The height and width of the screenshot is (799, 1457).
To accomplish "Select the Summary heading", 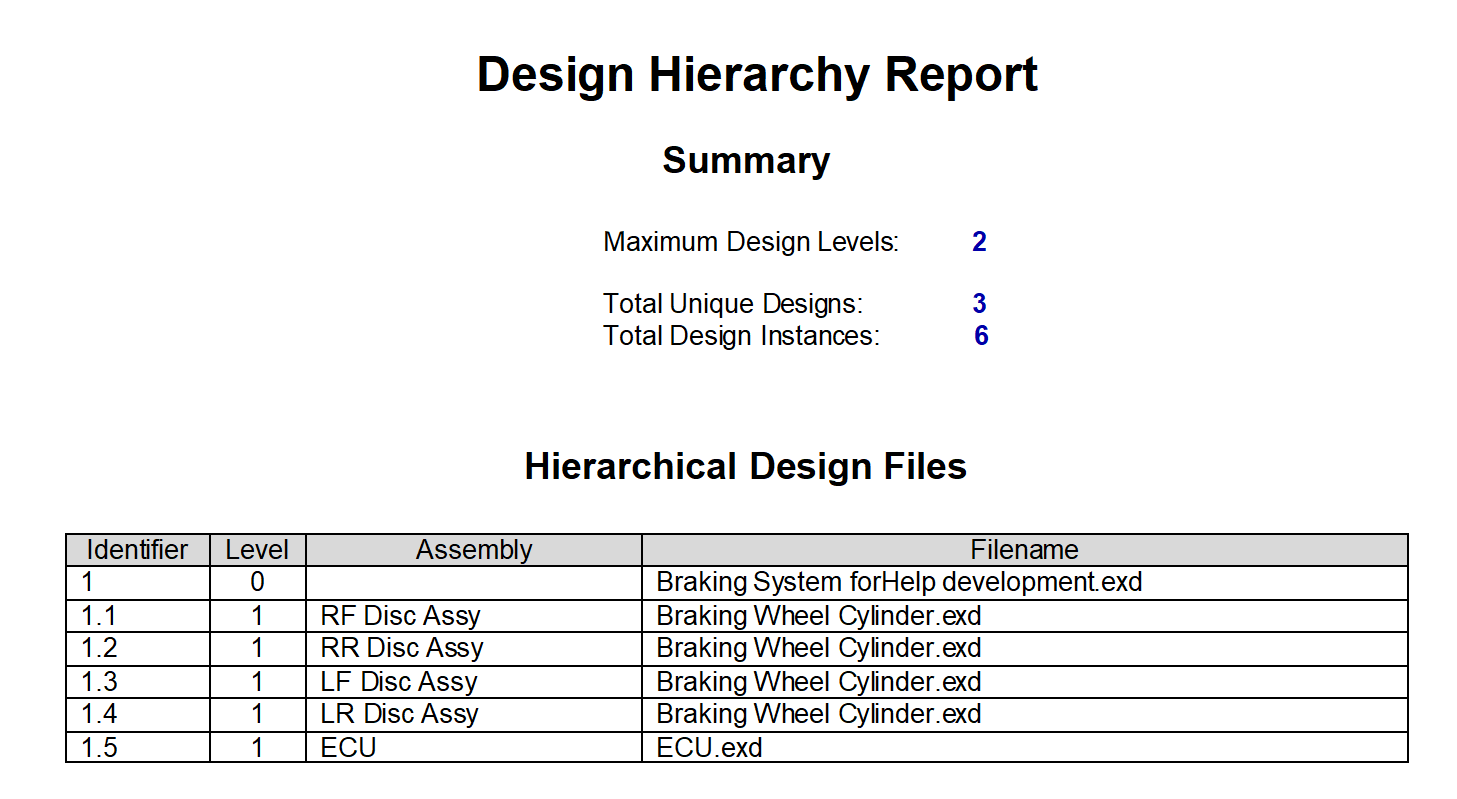I will [x=746, y=160].
